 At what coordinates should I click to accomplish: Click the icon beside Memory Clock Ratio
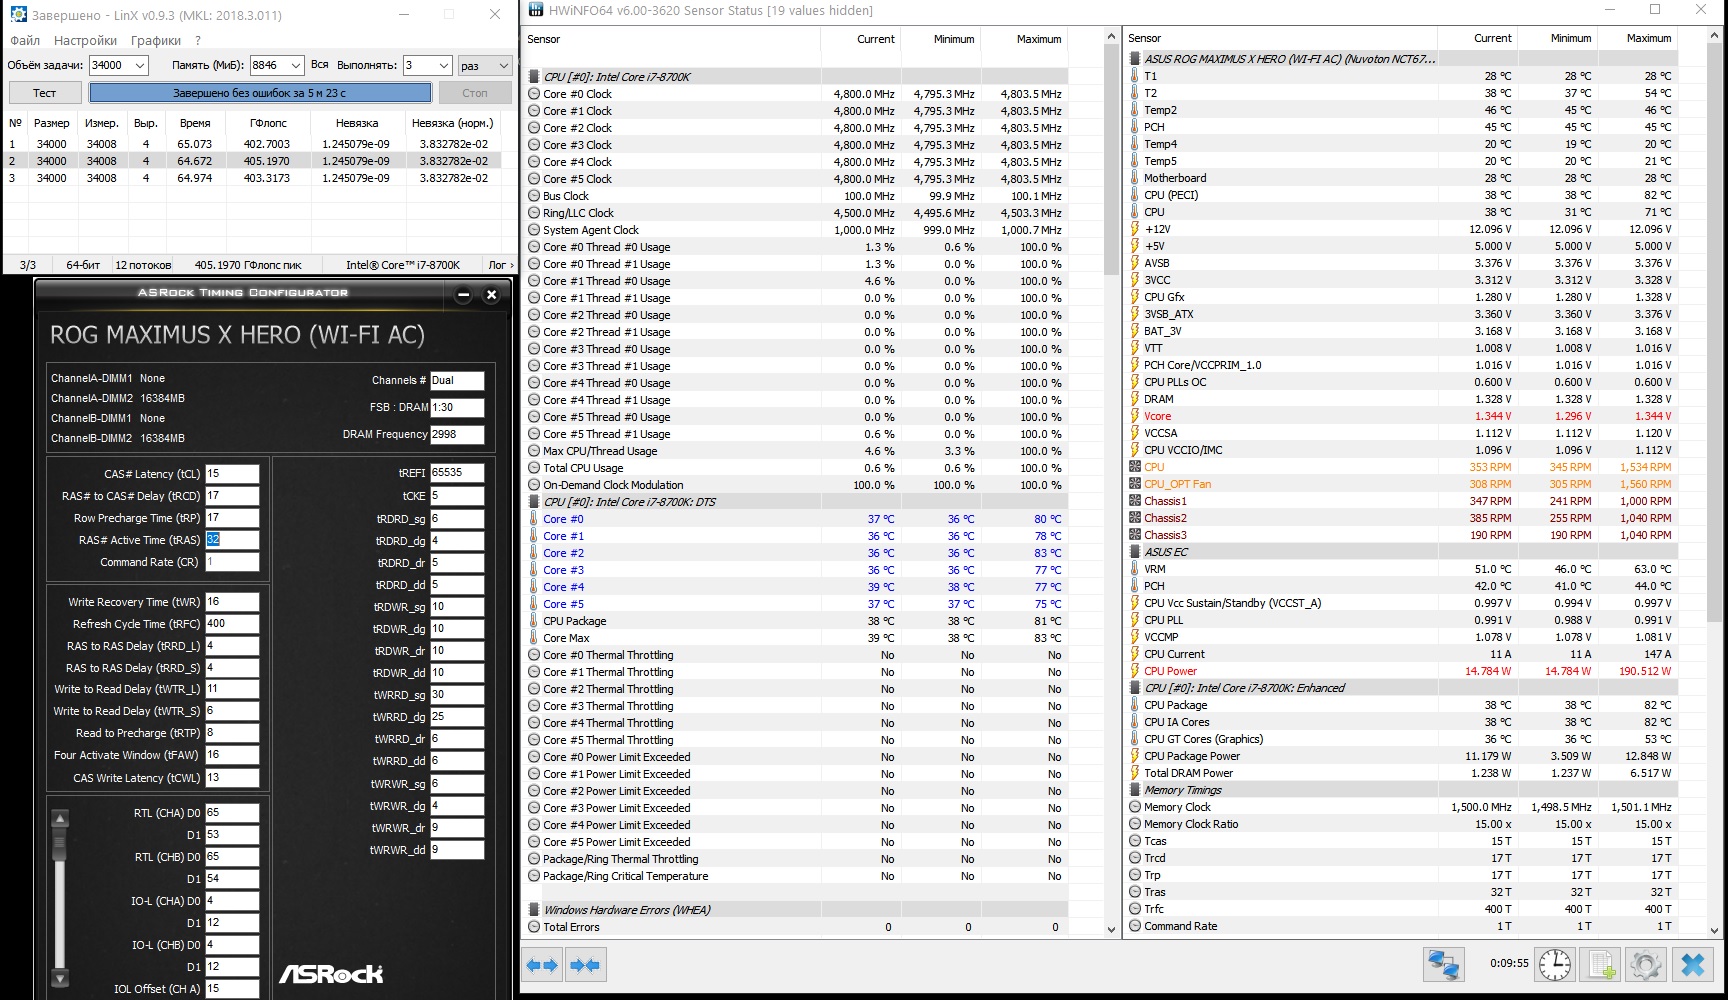click(x=1135, y=824)
